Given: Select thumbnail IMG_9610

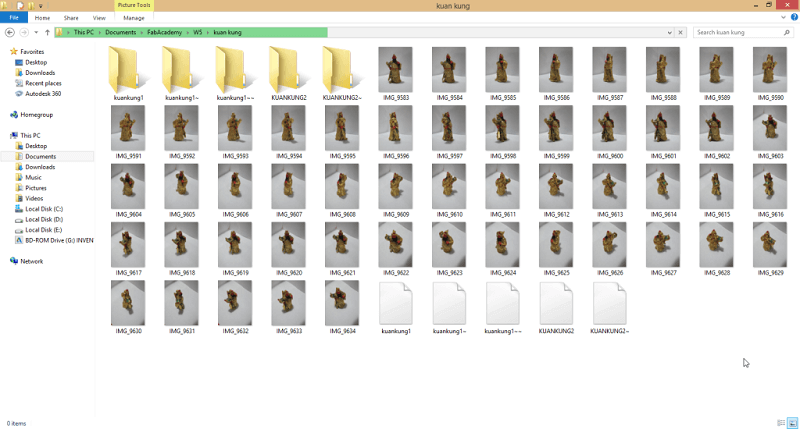Looking at the screenshot, I should [x=449, y=191].
